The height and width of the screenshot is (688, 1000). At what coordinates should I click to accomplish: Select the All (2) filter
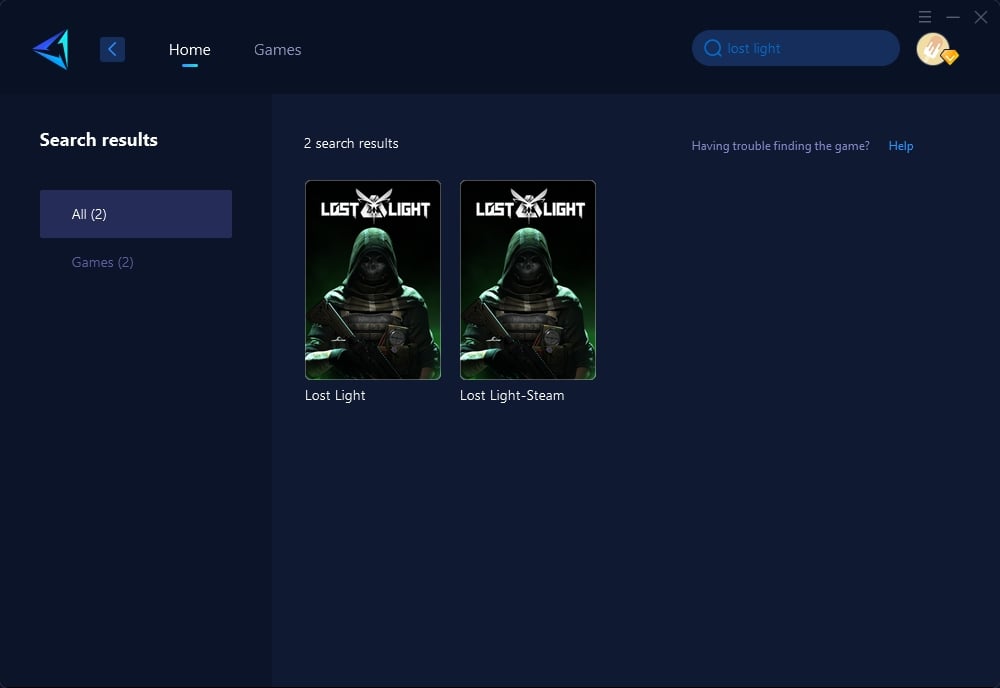[x=136, y=214]
